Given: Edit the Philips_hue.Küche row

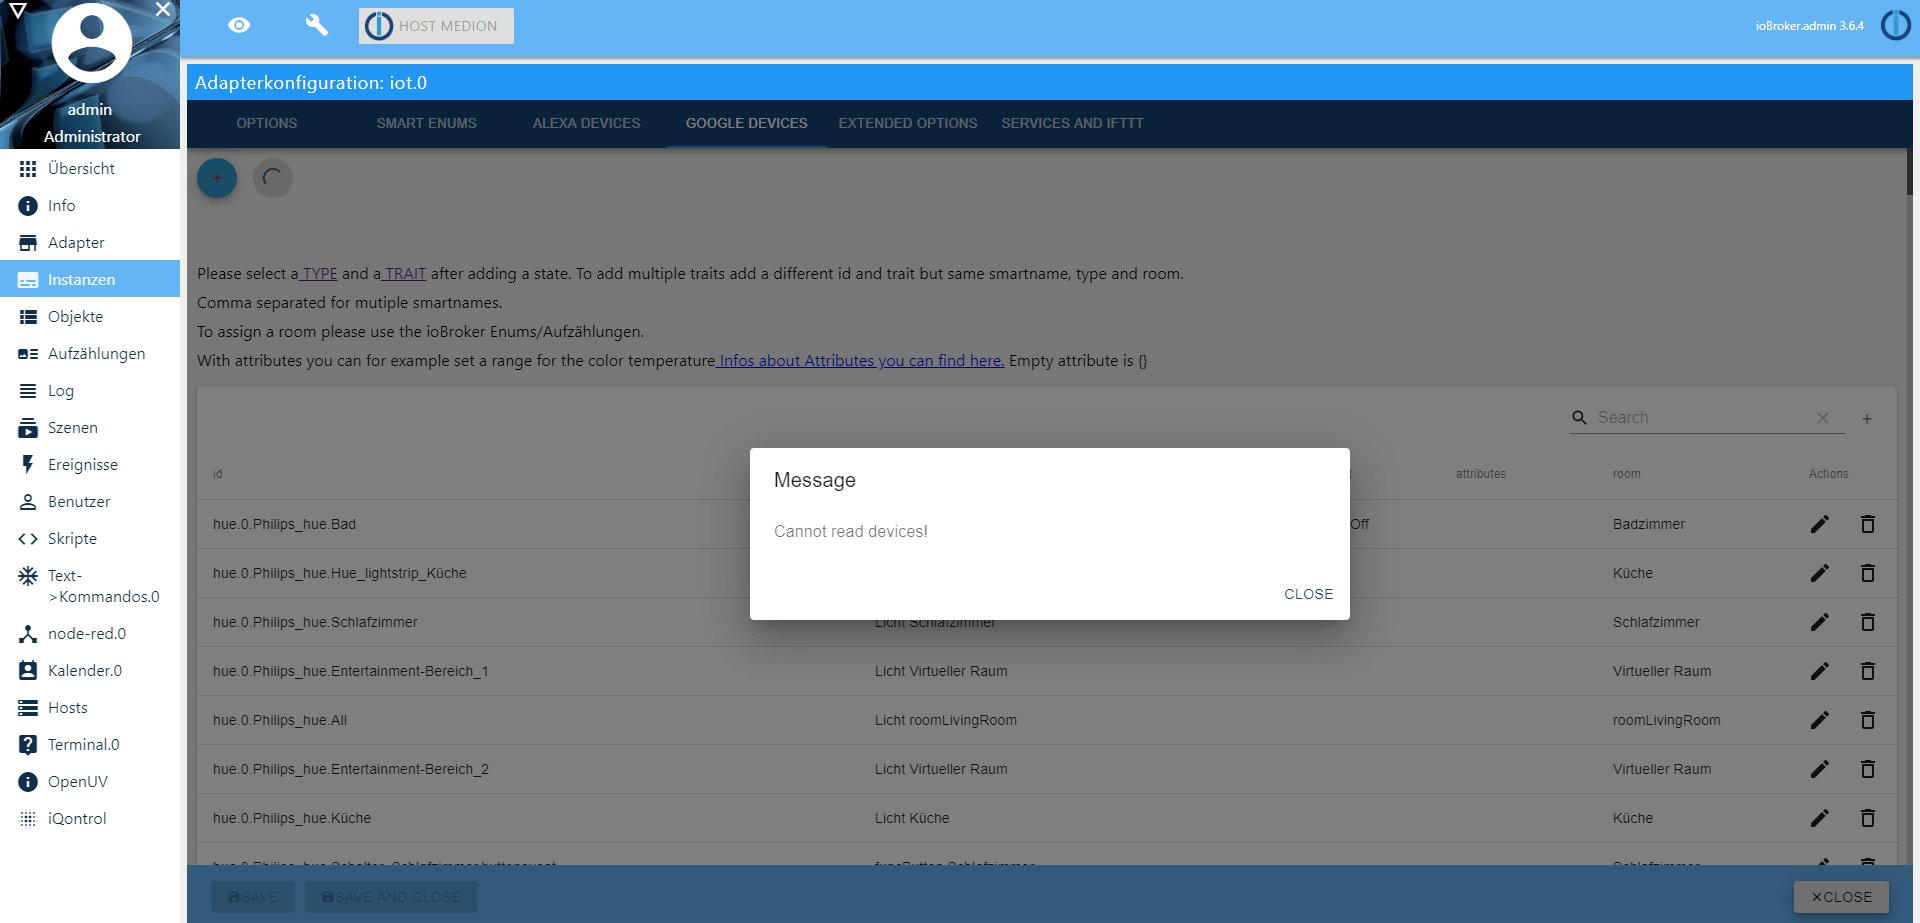Looking at the screenshot, I should 1820,818.
